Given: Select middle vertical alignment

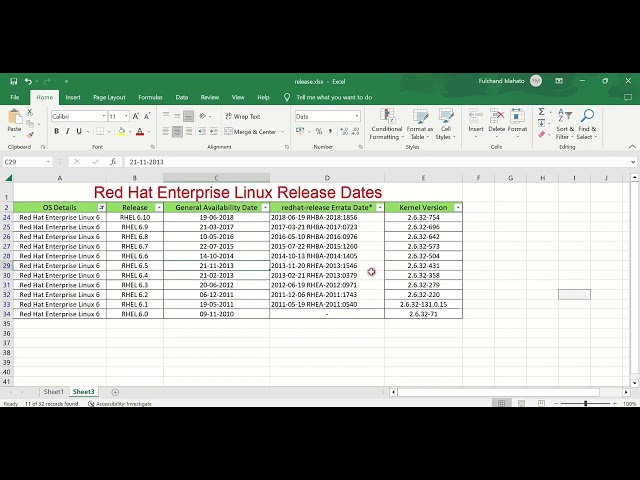Looking at the screenshot, I should click(177, 116).
